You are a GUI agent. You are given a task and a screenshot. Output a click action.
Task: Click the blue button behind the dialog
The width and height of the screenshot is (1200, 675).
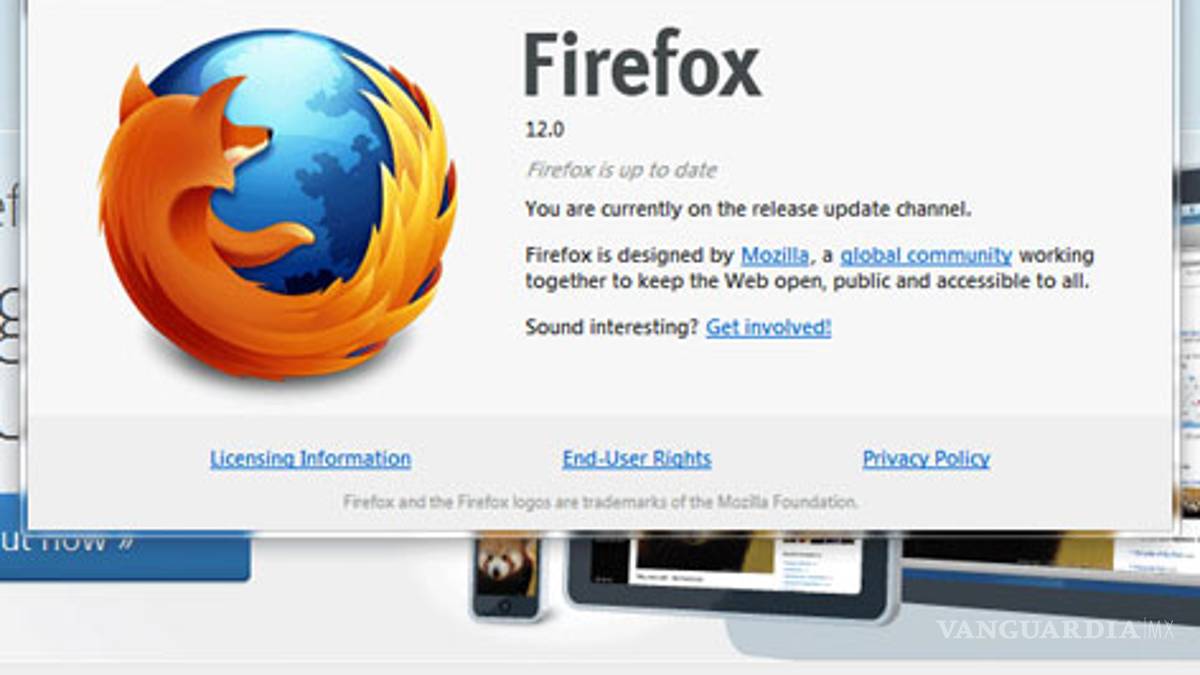click(x=125, y=555)
